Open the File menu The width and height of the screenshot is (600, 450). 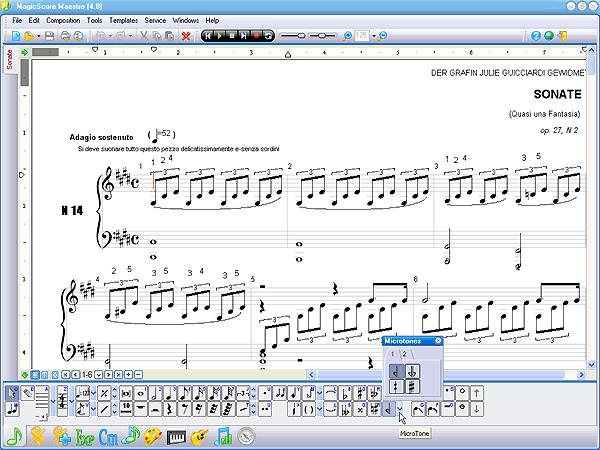tap(17, 20)
